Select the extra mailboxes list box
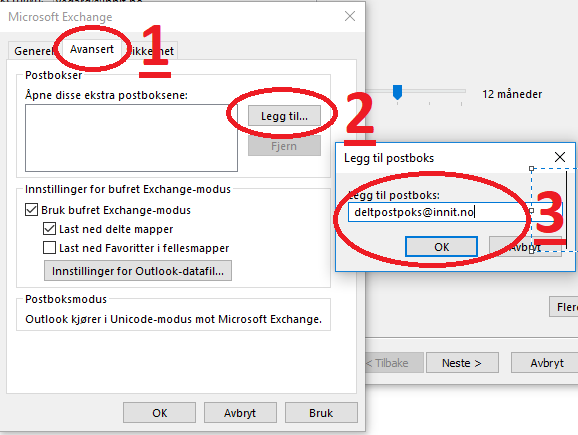Image resolution: width=578 pixels, height=435 pixels. tap(131, 138)
